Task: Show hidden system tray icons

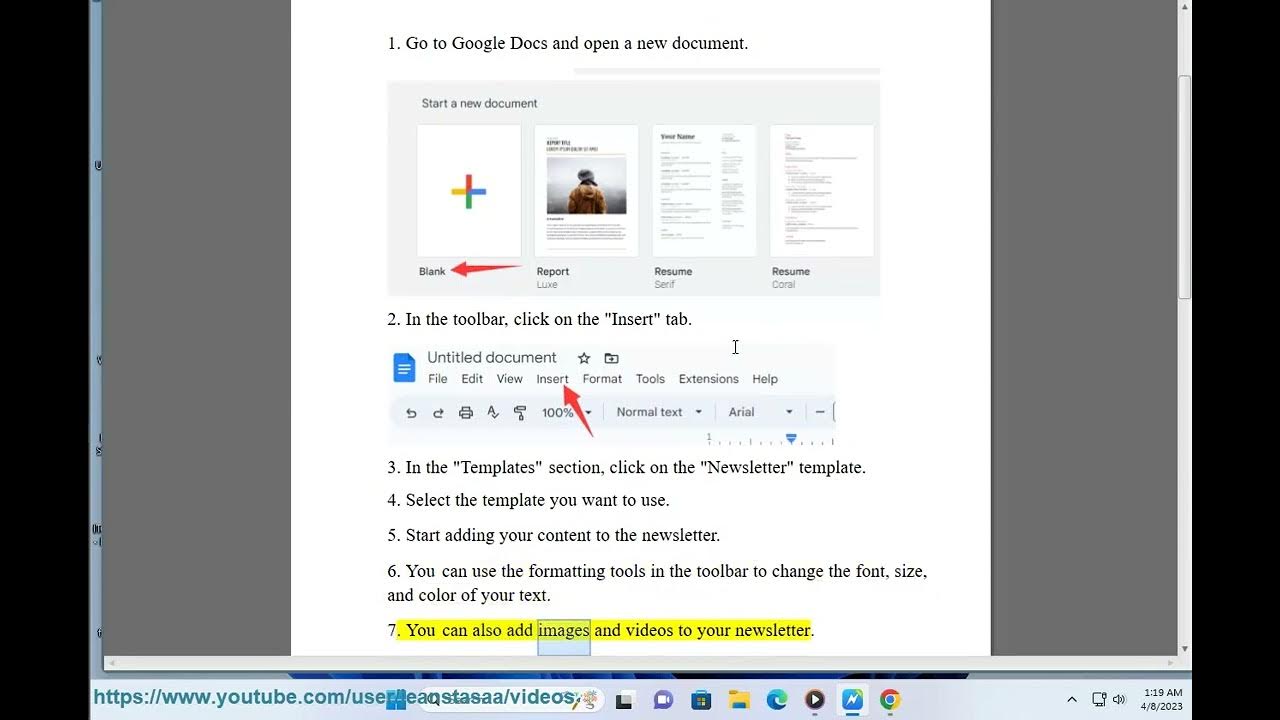Action: (1072, 700)
